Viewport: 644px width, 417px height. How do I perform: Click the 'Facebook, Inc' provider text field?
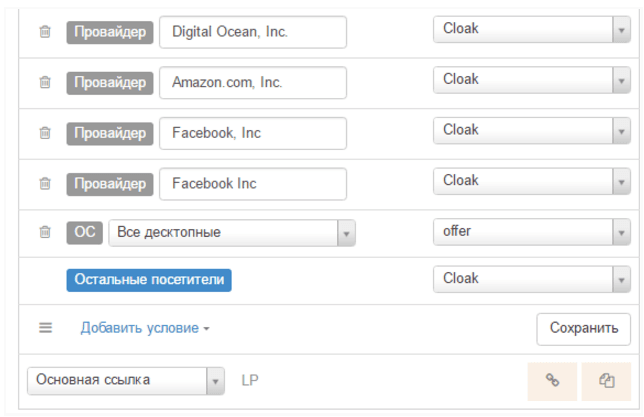click(253, 134)
